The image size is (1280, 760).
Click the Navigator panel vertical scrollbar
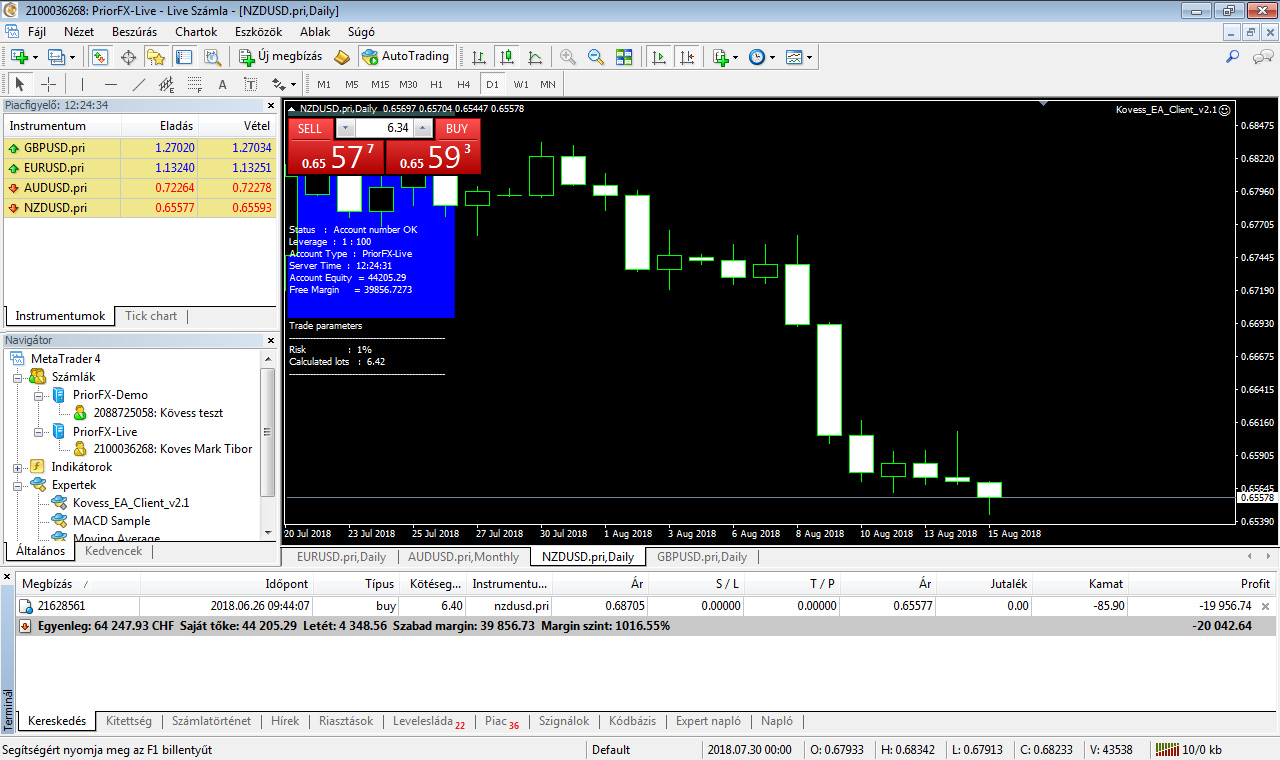(268, 431)
